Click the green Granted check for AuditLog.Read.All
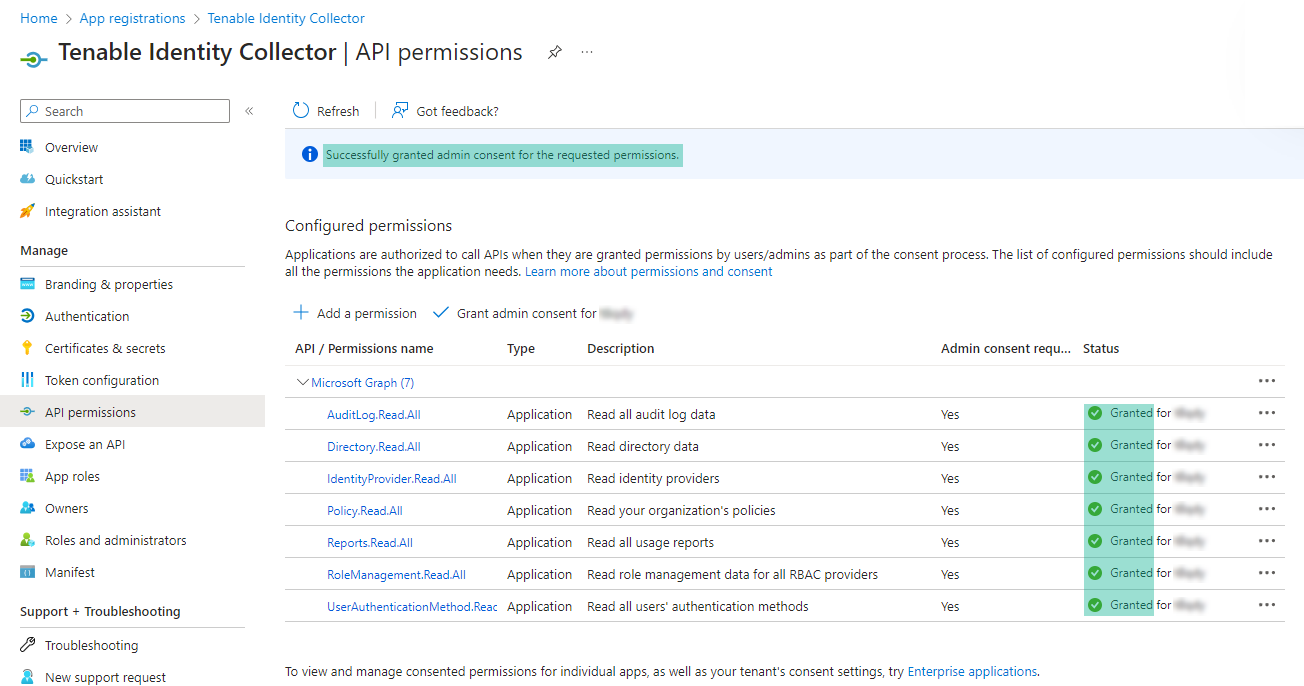Viewport: 1304px width, 686px height. [1095, 413]
